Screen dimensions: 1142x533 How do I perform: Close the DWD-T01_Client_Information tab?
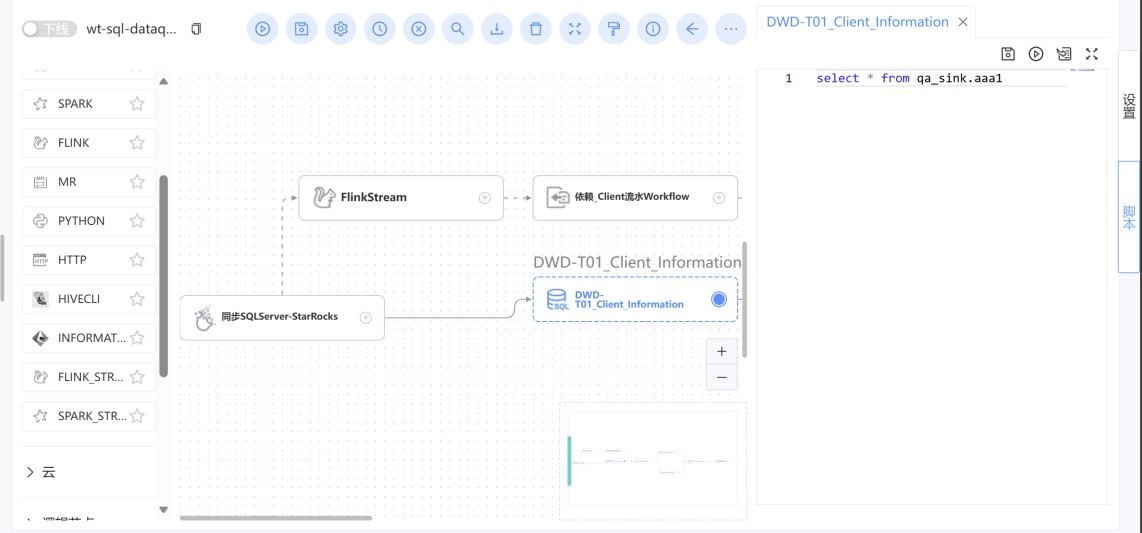point(962,22)
